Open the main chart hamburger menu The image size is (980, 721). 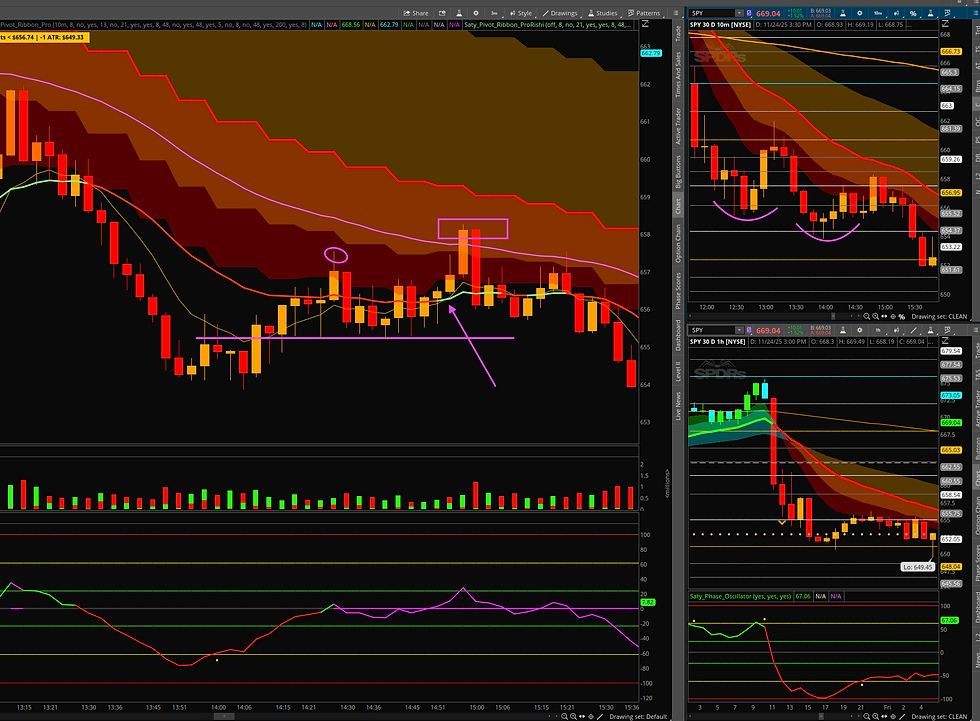[675, 13]
